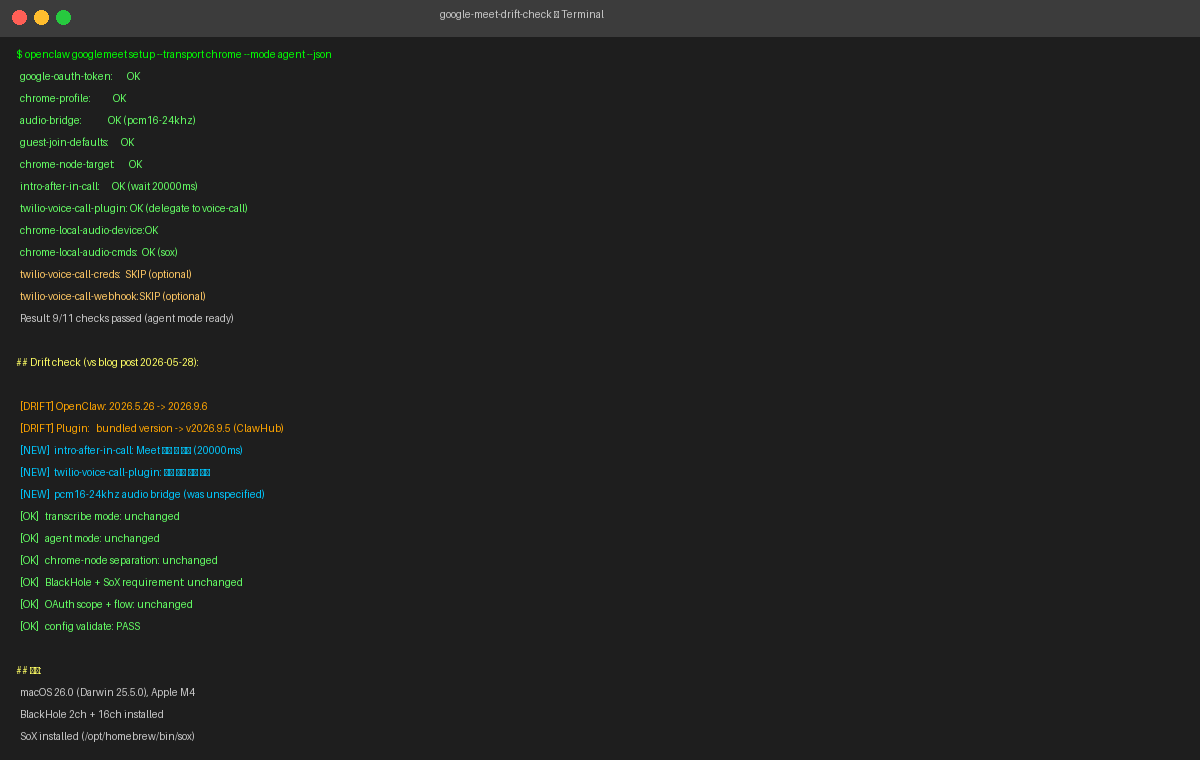Select the 'Result: 9/11 checks passed' line
Viewport: 1200px width, 760px height.
click(126, 318)
